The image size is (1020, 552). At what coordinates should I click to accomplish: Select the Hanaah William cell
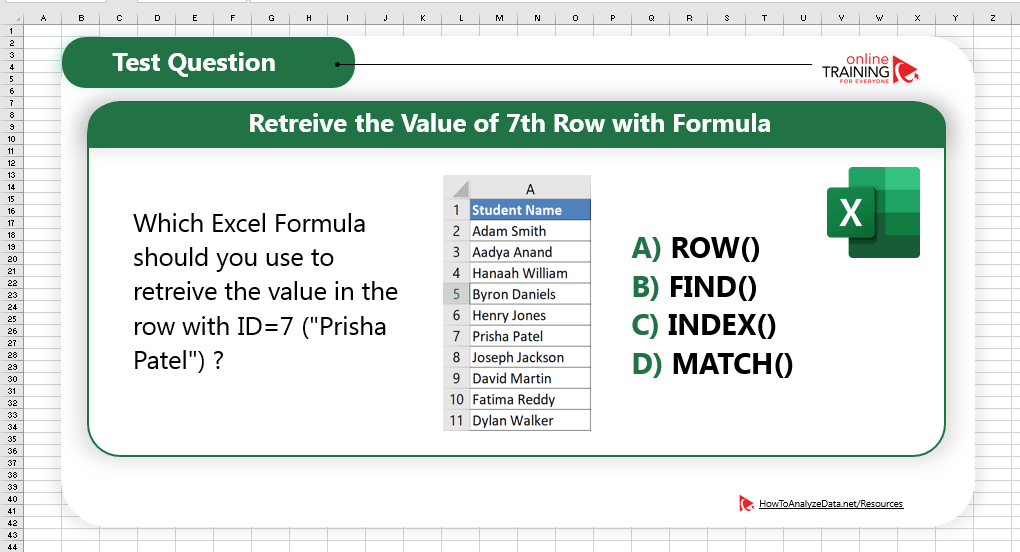tap(530, 273)
